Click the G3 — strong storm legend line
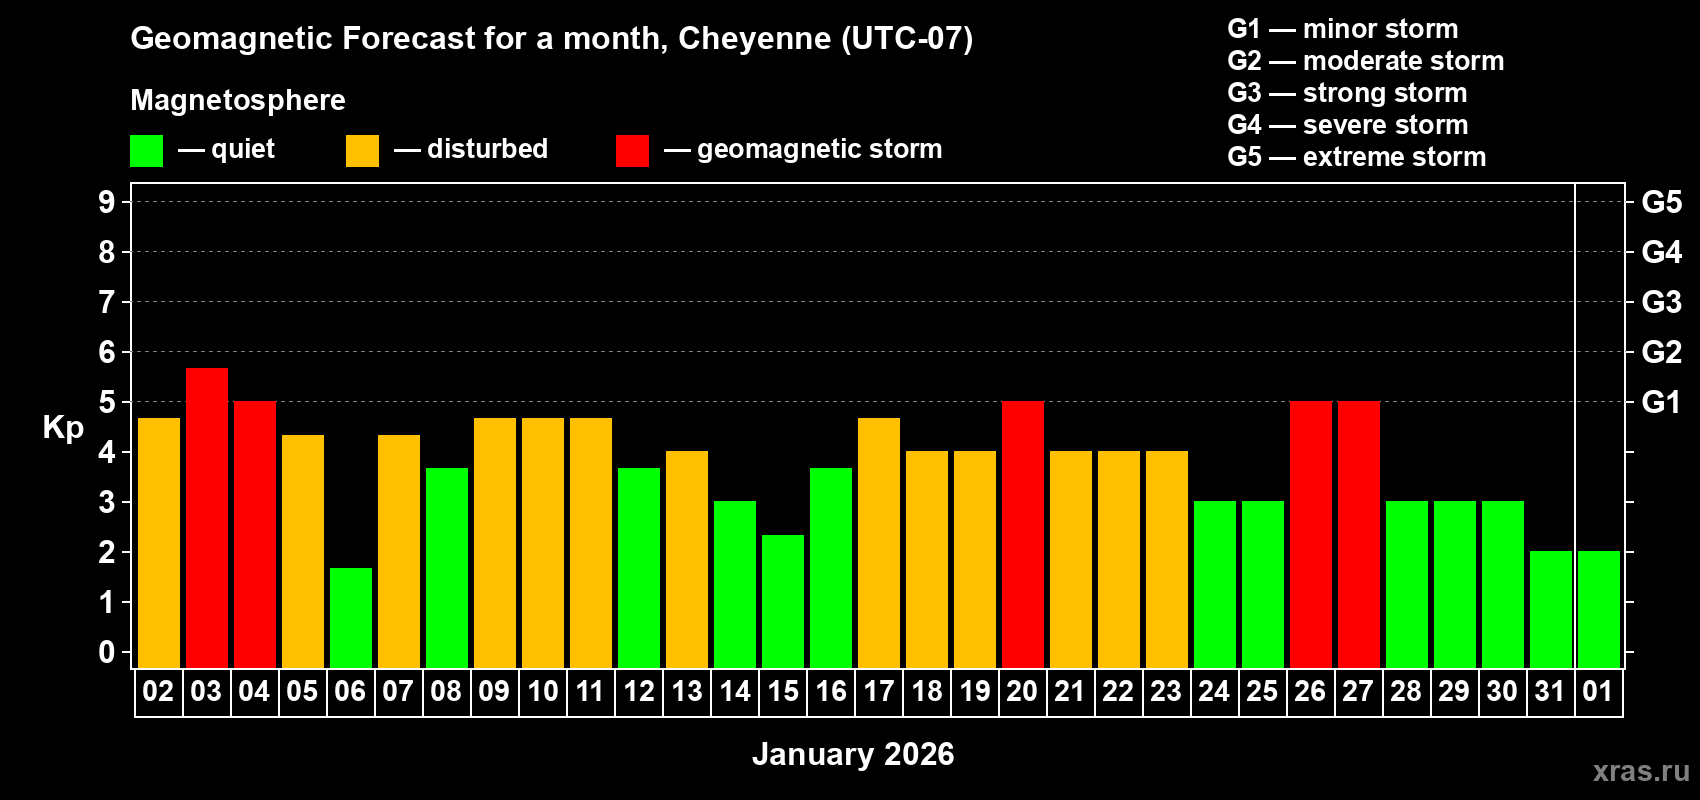Image resolution: width=1700 pixels, height=800 pixels. (x=1347, y=93)
